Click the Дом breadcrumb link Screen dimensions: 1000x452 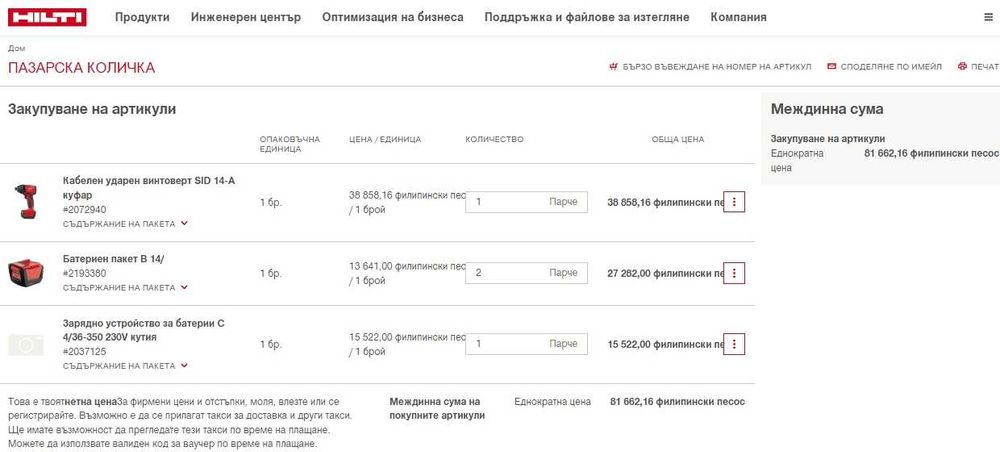17,48
